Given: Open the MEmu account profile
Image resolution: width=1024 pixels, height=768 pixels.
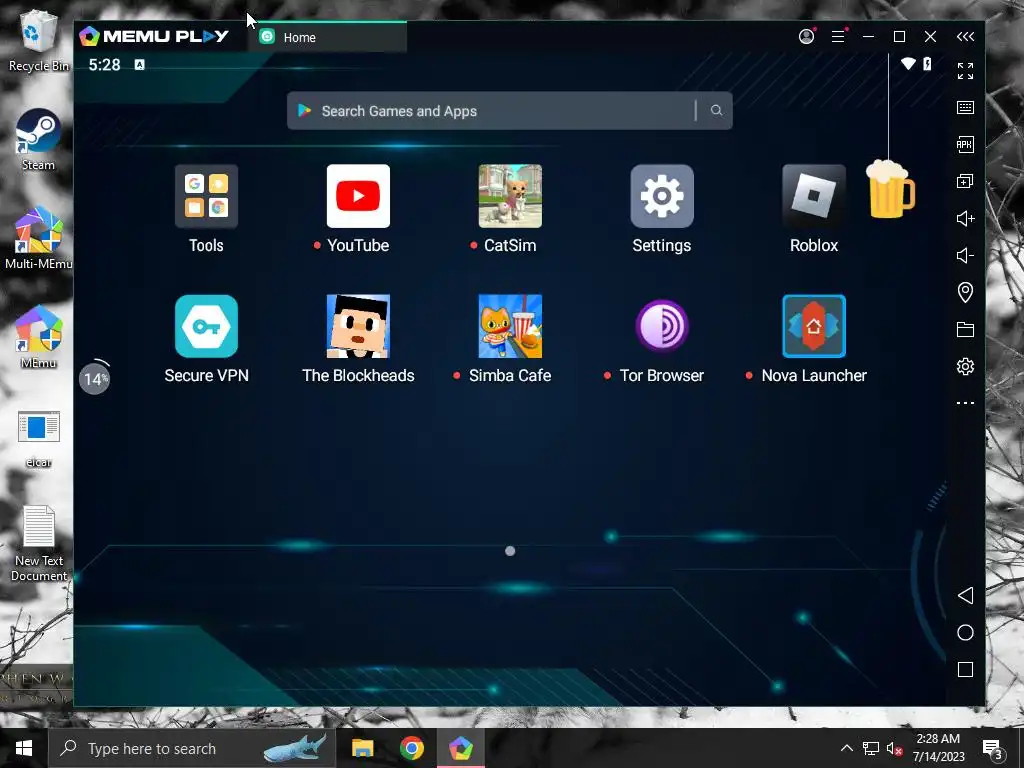Looking at the screenshot, I should 807,37.
